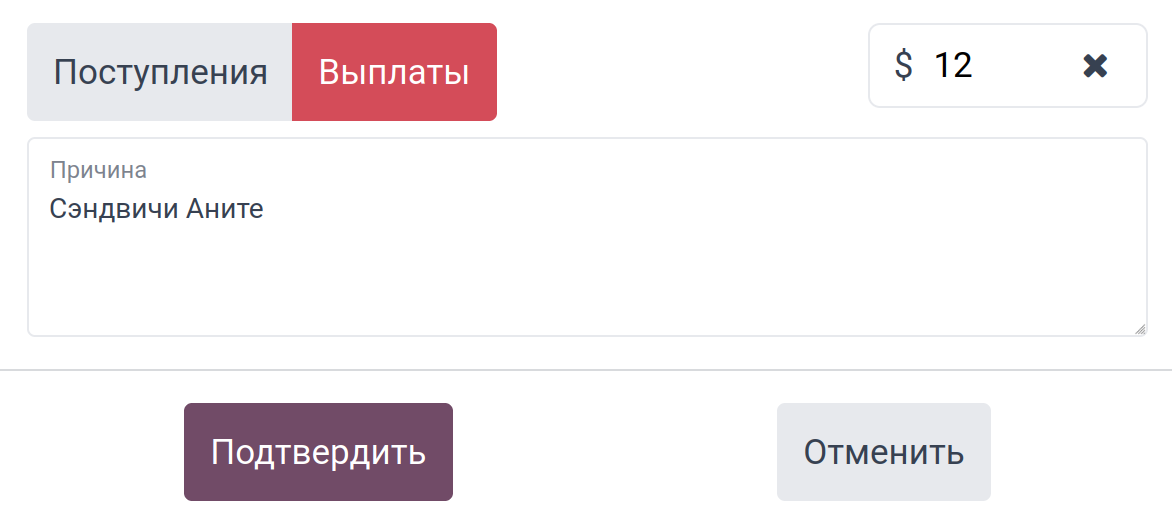
Task: Click the dollar currency symbol
Action: 903,66
